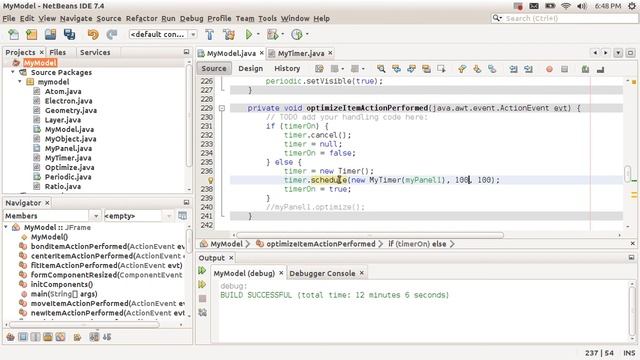Open Debug Project dropdown arrow

tap(282, 35)
